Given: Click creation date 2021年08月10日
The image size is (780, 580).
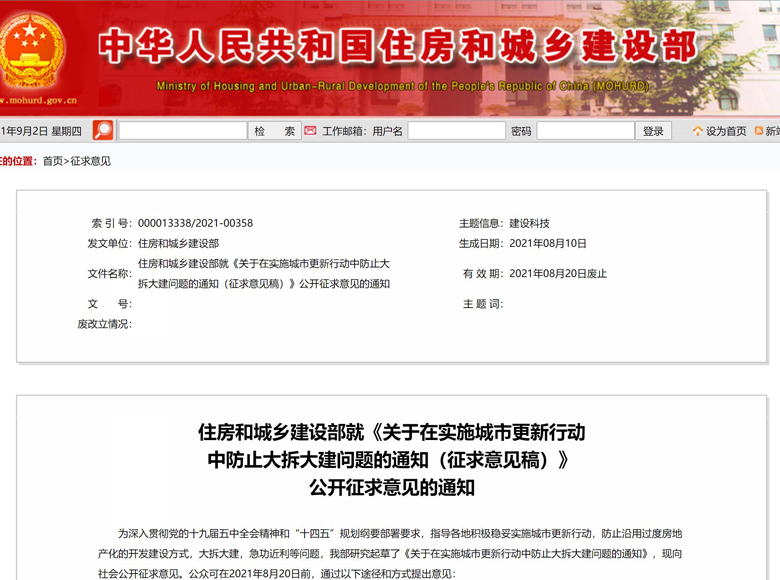Looking at the screenshot, I should pos(548,243).
